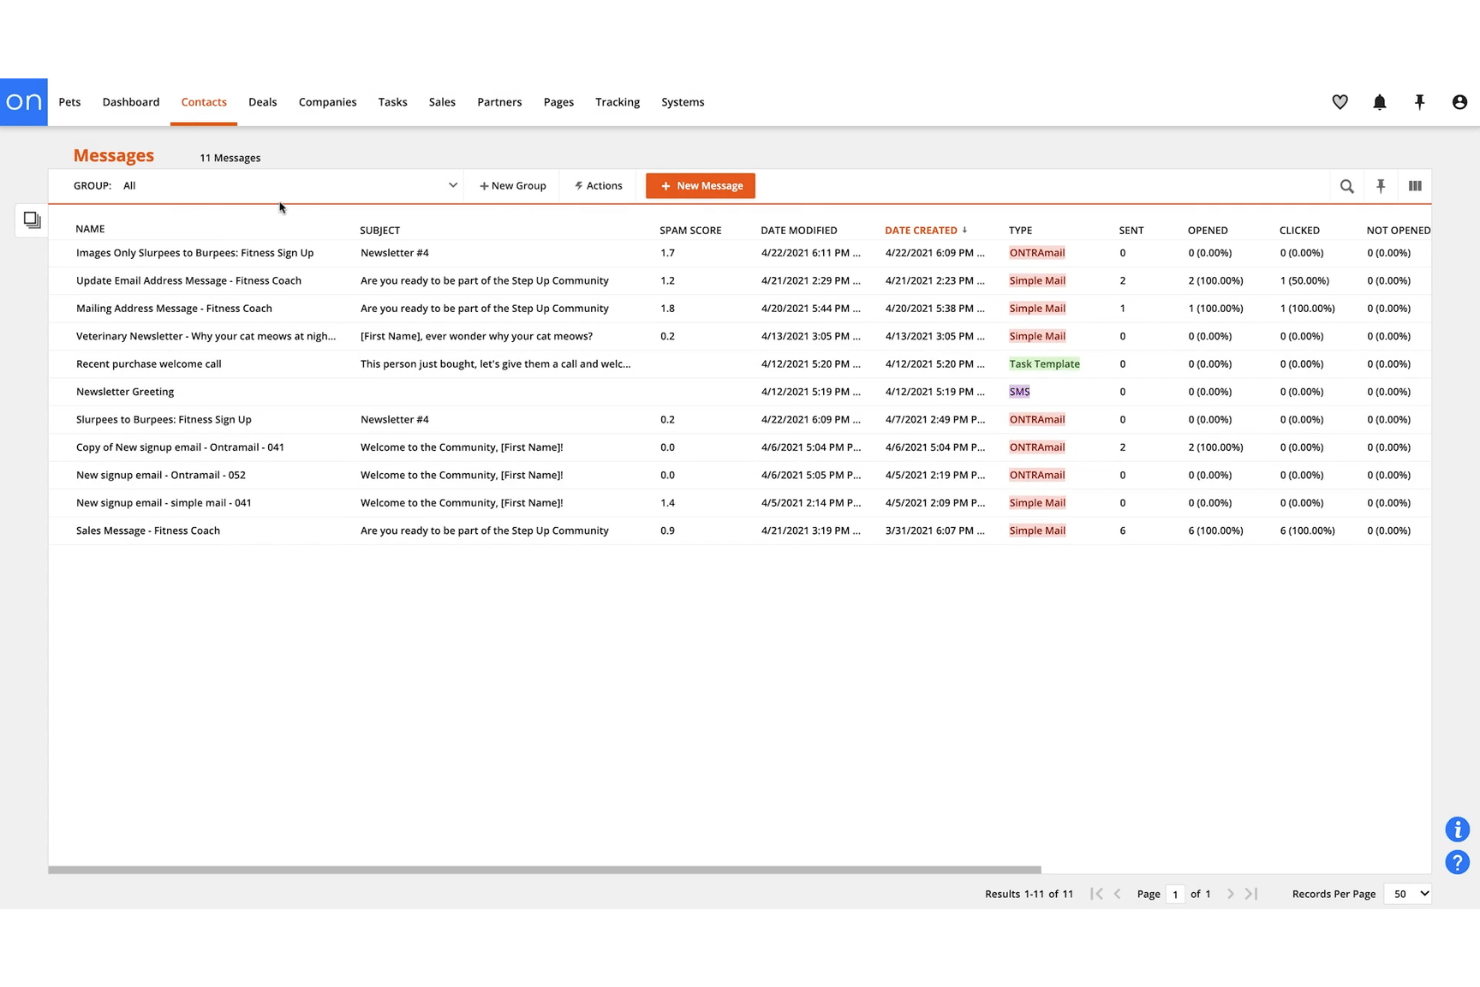
Task: Go to the first results page
Action: coord(1097,894)
